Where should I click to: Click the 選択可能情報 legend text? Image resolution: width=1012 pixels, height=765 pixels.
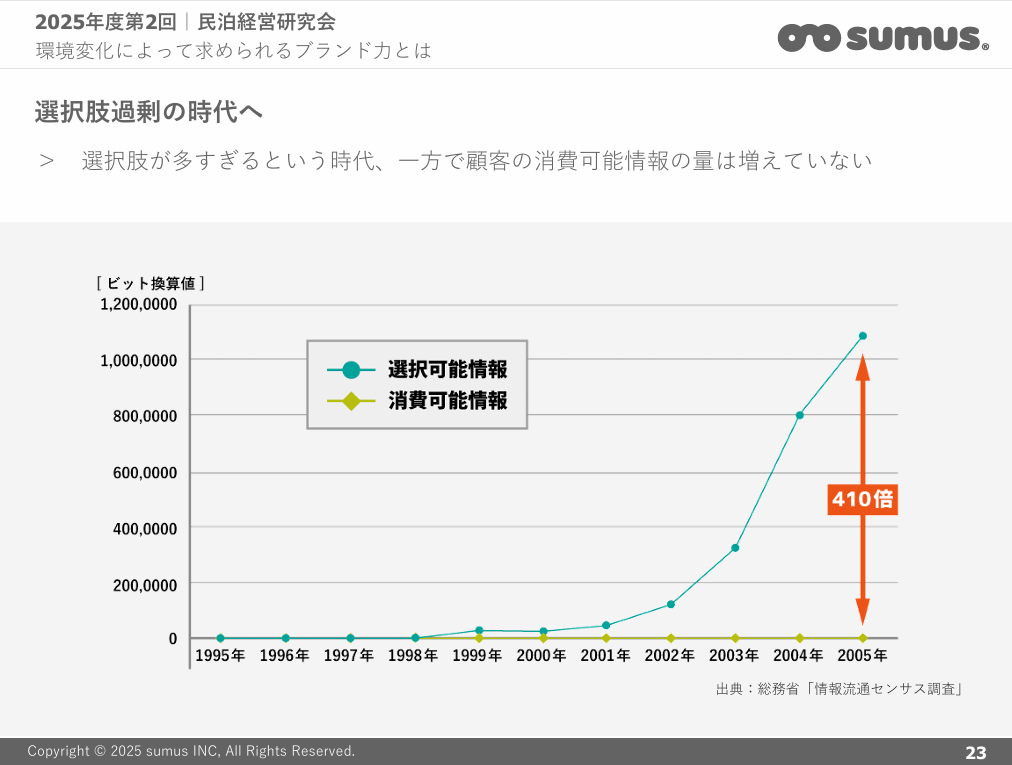tap(447, 370)
